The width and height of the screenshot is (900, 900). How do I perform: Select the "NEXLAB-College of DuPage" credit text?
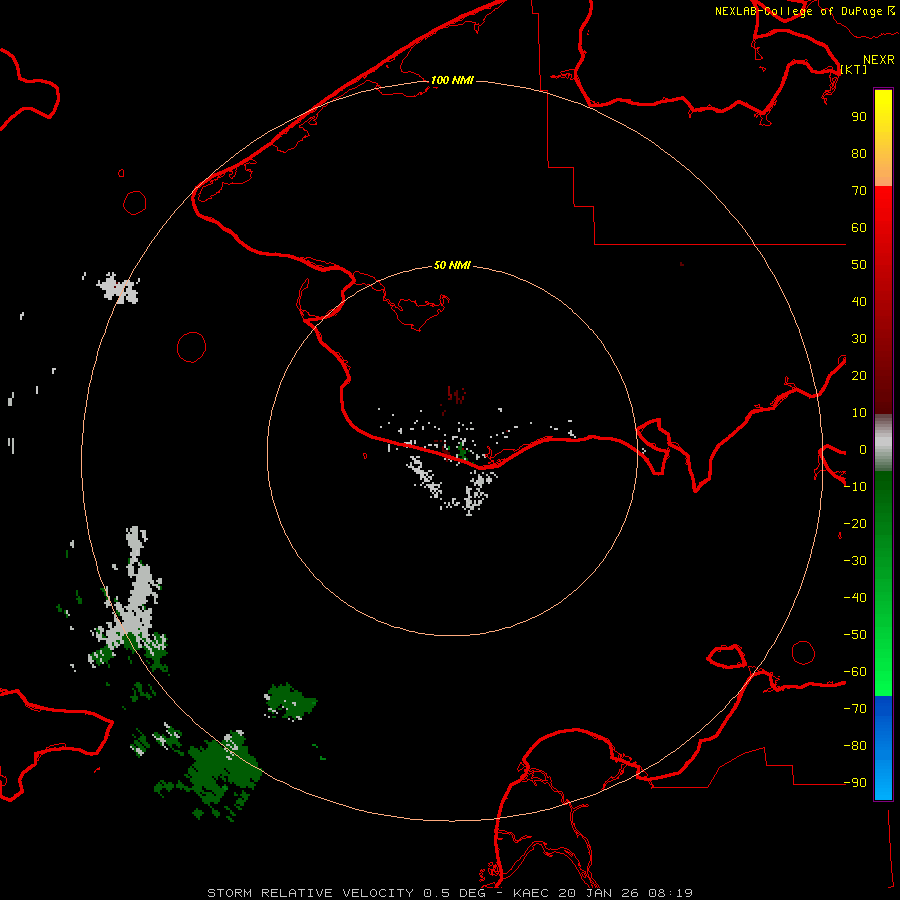coord(799,11)
